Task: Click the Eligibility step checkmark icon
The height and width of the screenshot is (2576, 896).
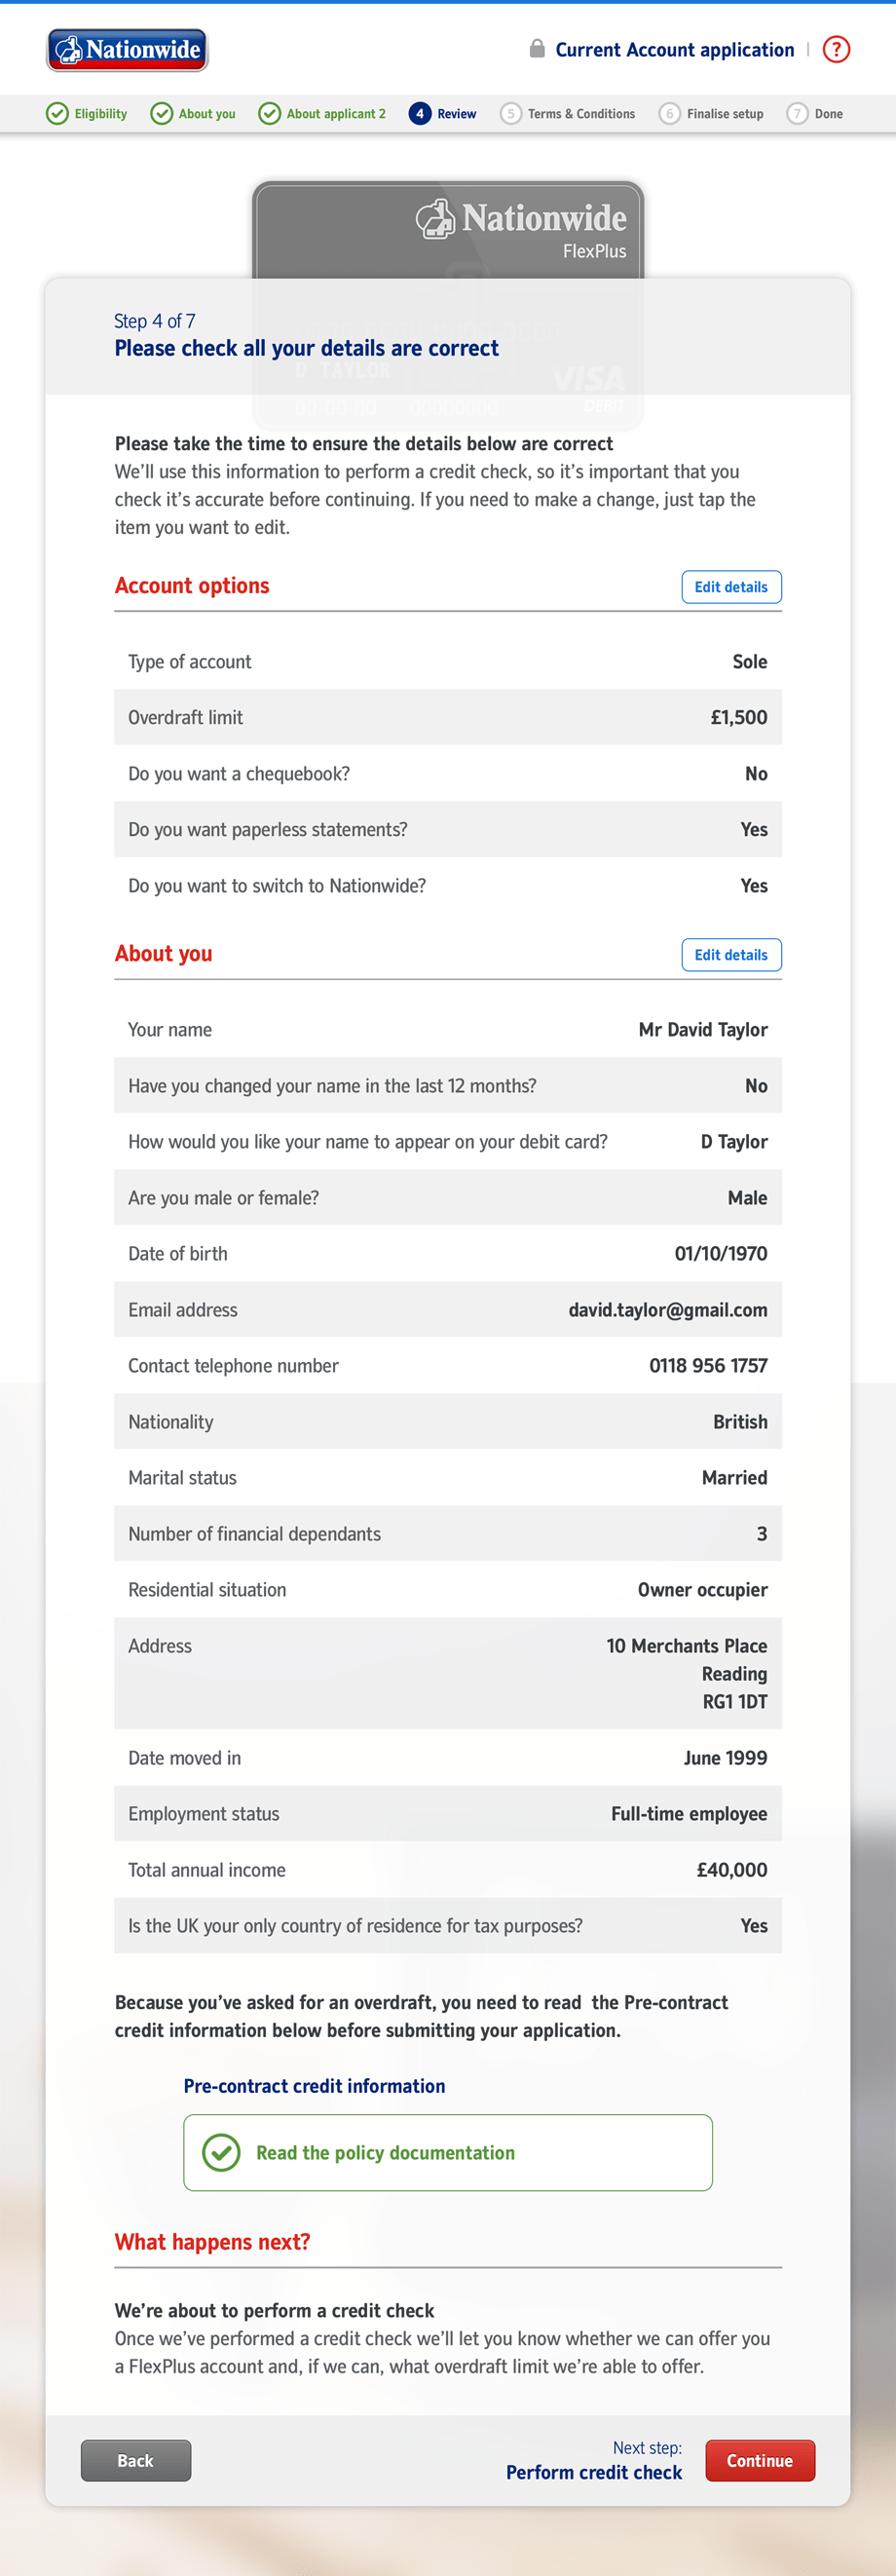Action: (58, 114)
